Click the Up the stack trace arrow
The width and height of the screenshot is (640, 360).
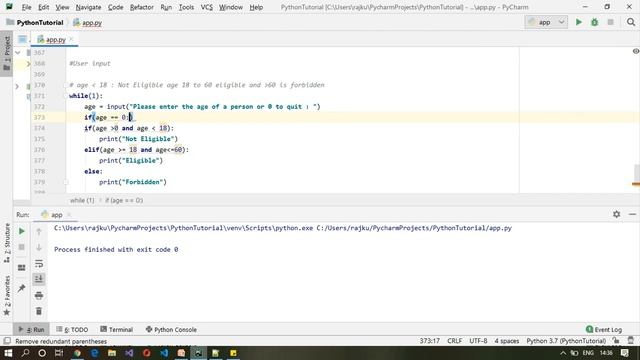click(39, 231)
